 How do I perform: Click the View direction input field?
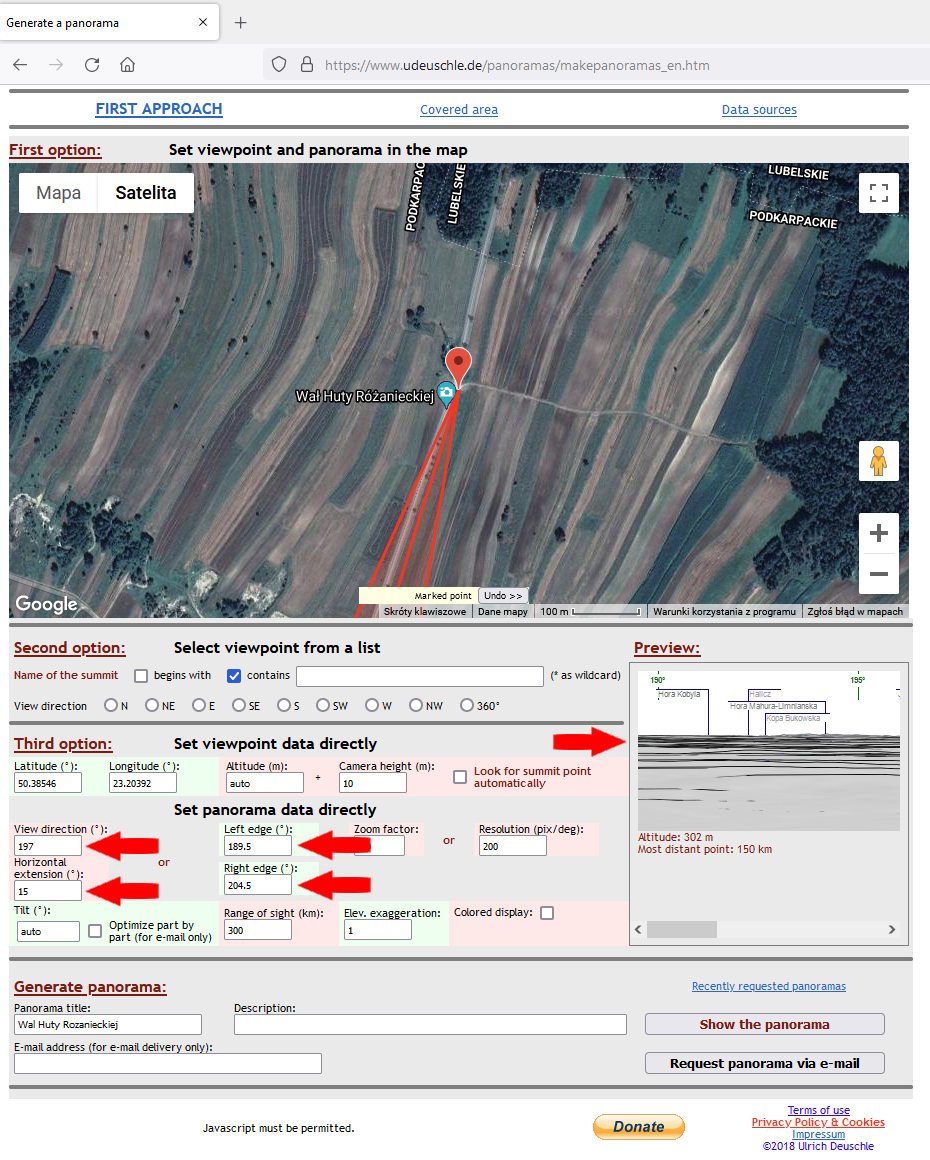click(48, 846)
